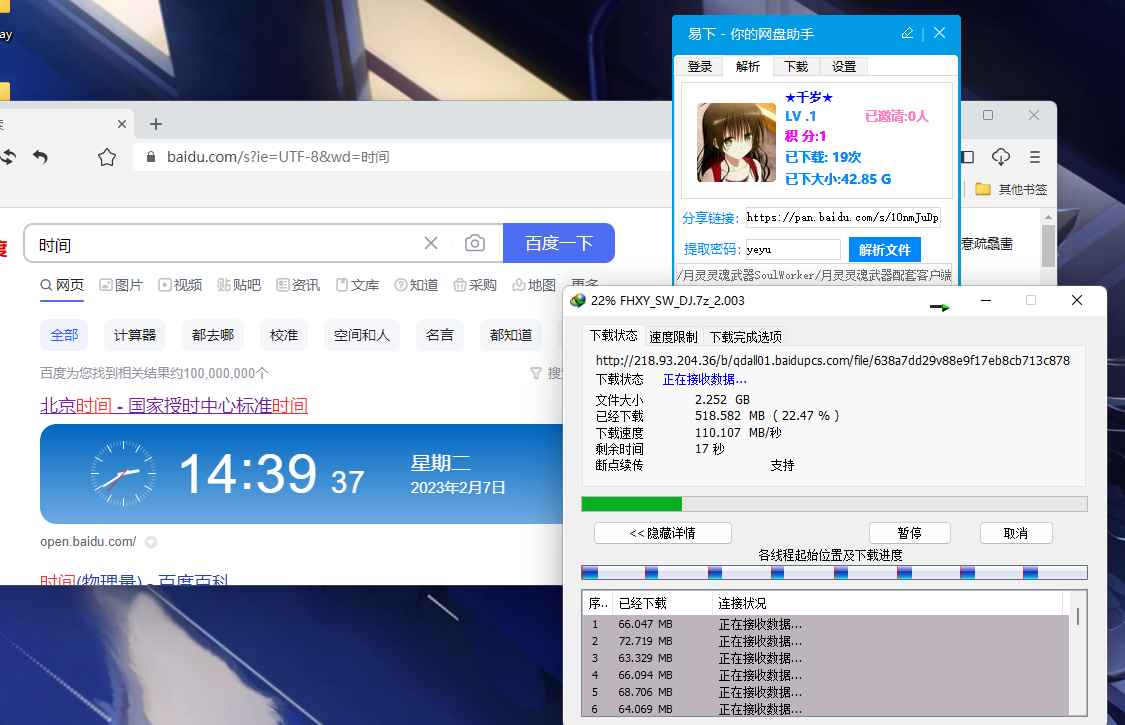Click the download URL text
Screen dimensions: 1125x725
tap(832, 360)
